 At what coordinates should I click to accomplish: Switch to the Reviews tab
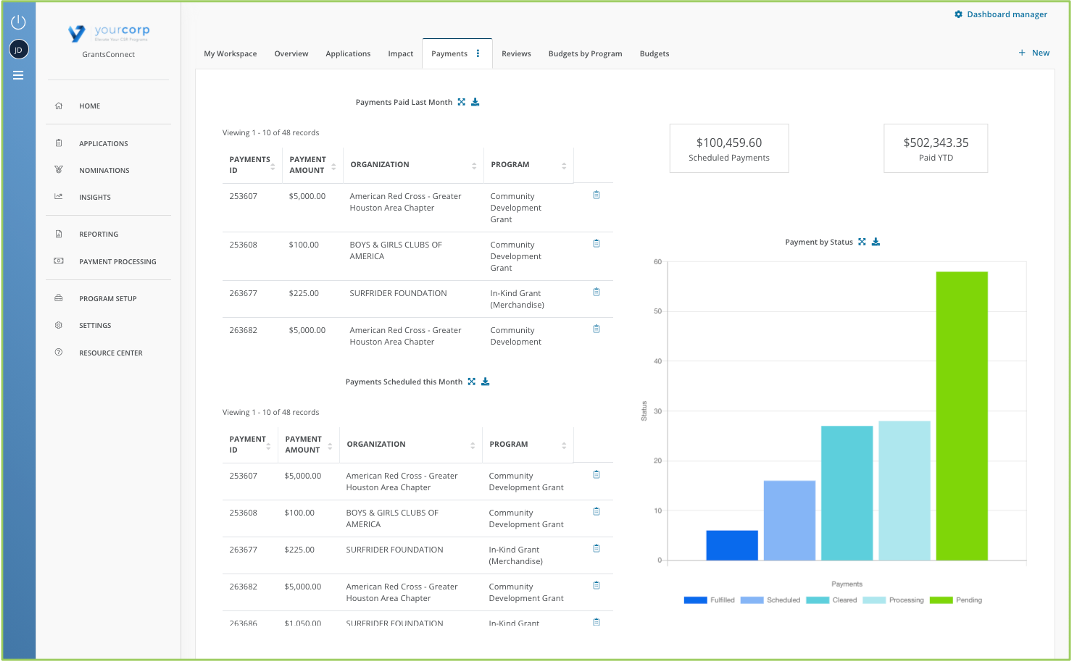click(516, 53)
